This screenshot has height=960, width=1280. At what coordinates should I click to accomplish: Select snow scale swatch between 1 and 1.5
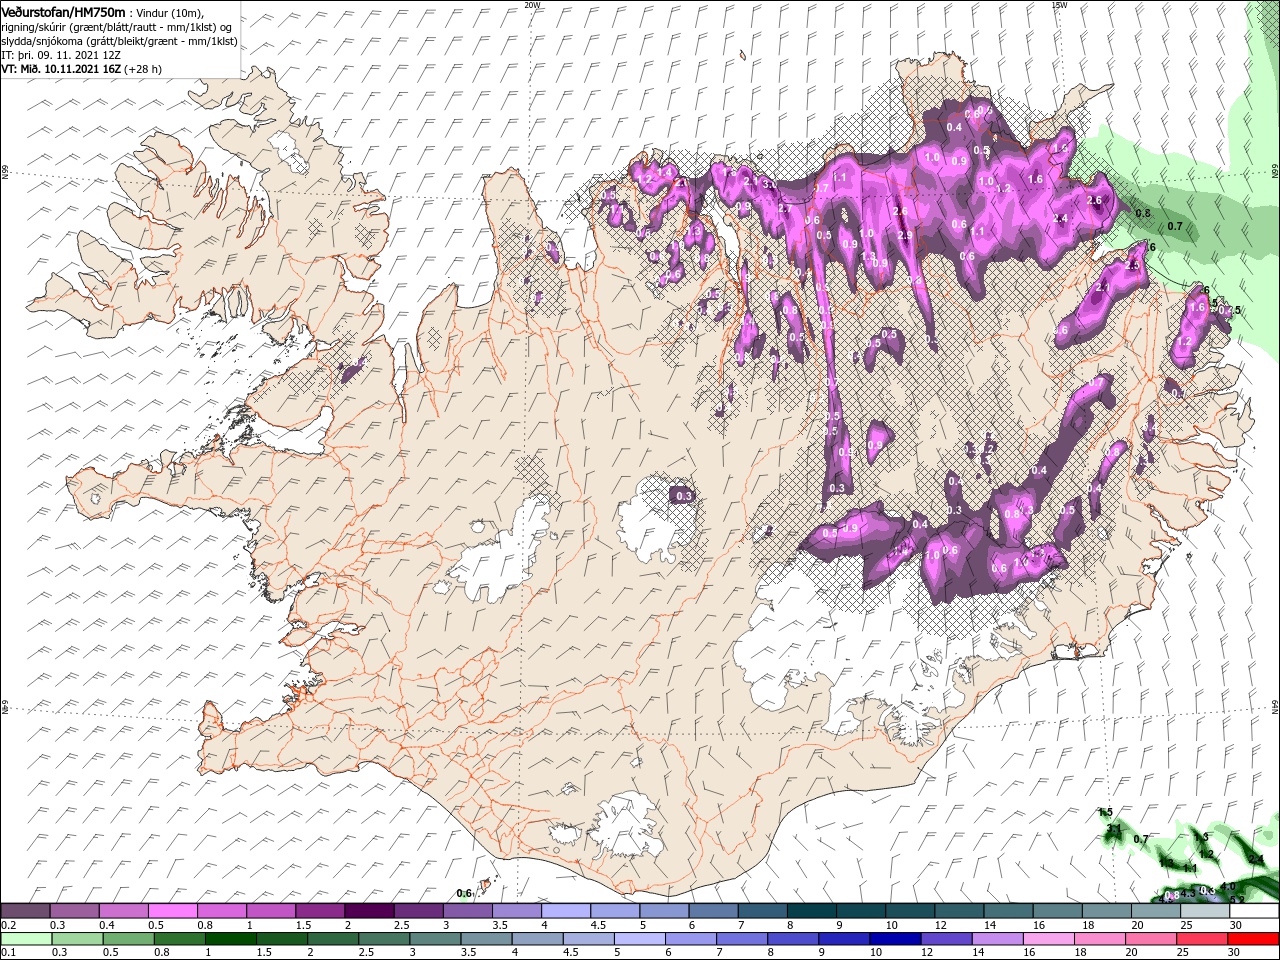[270, 911]
